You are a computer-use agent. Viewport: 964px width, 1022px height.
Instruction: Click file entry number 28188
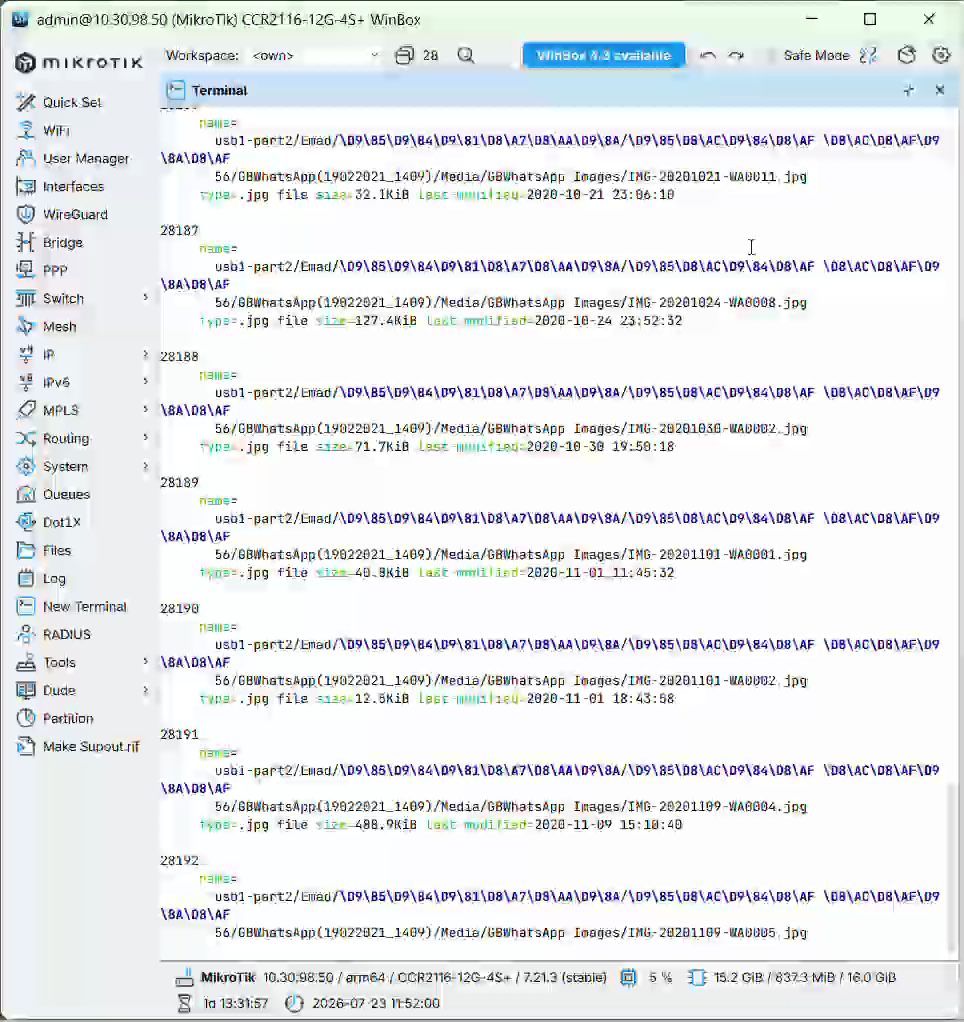tap(179, 357)
